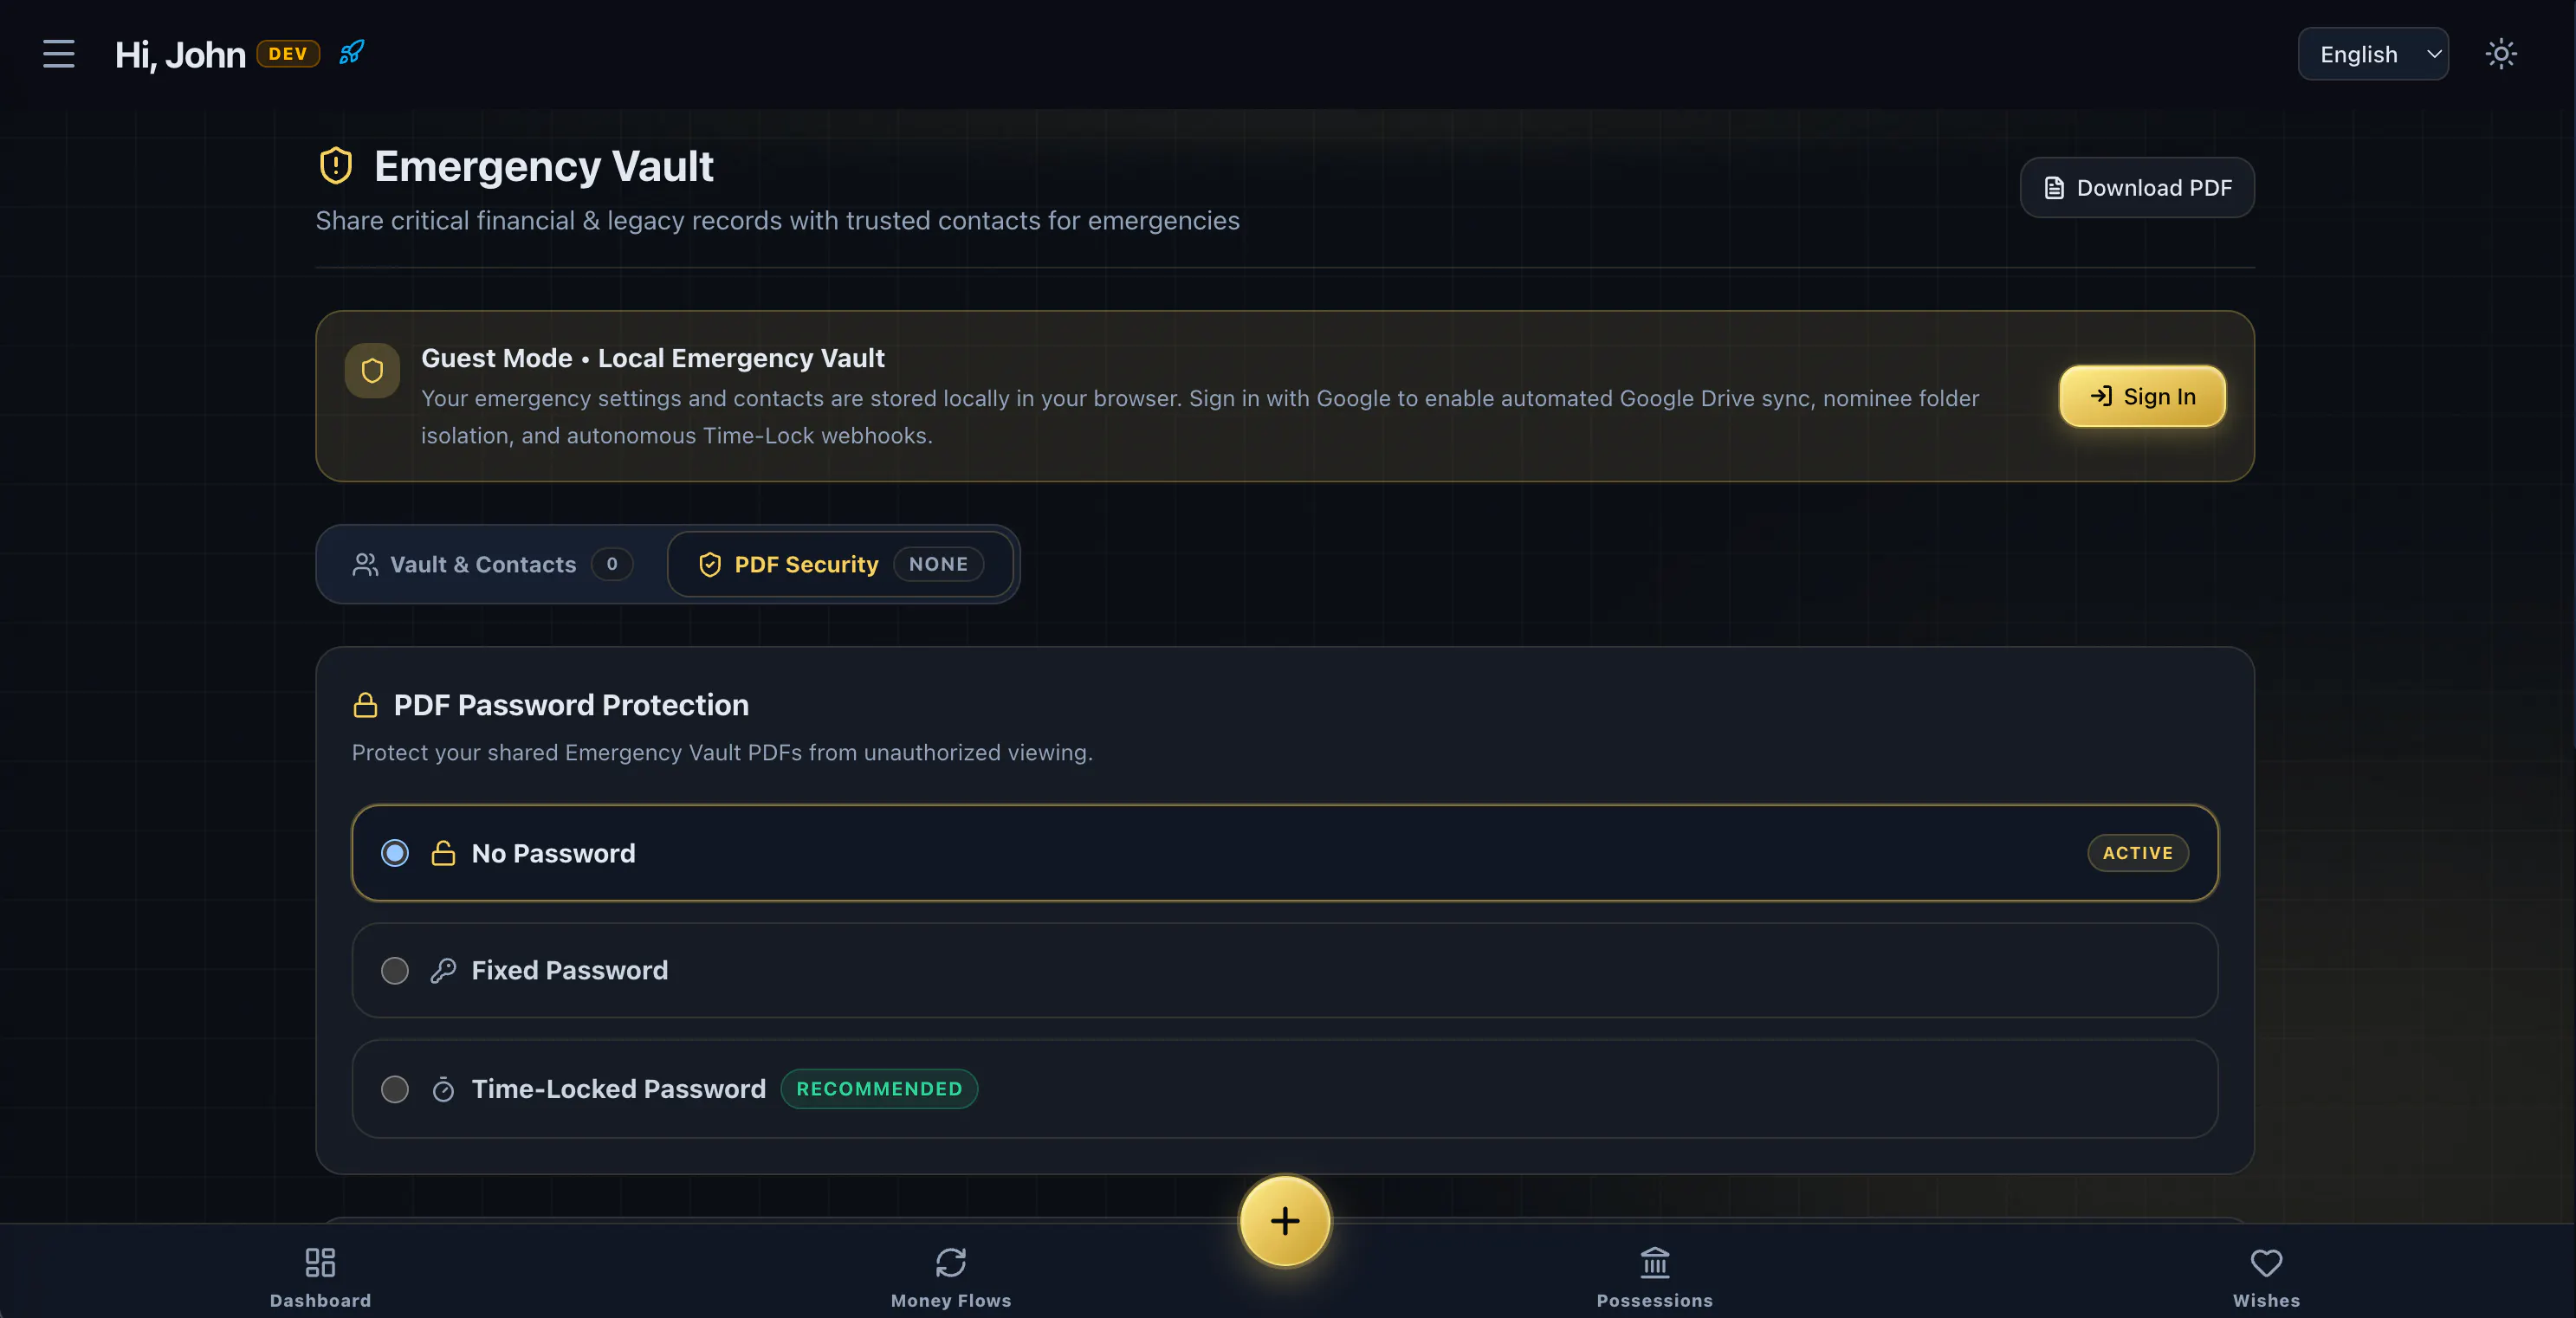Toggle light theme with sun icon

[2501, 54]
